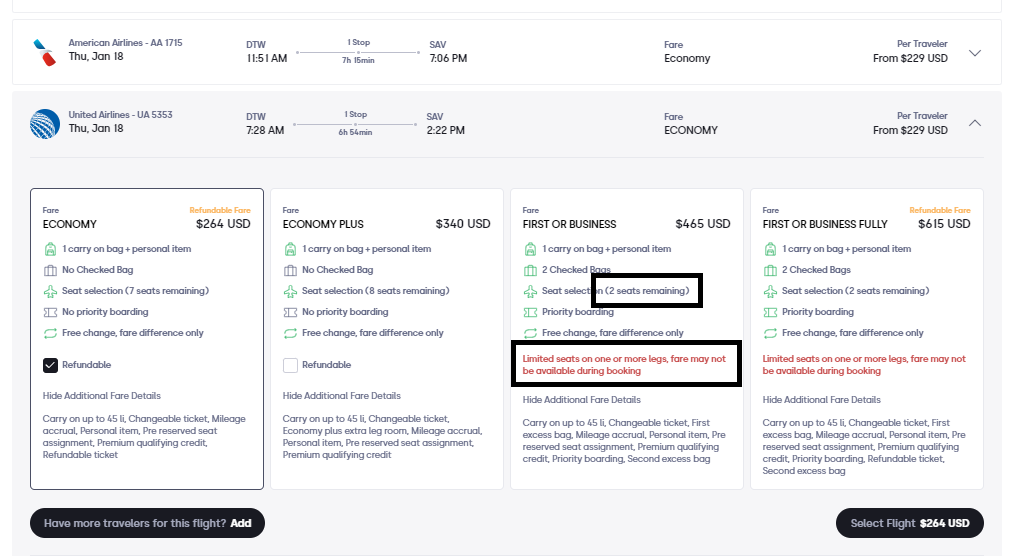Click the American Airlines logo icon

(x=44, y=52)
